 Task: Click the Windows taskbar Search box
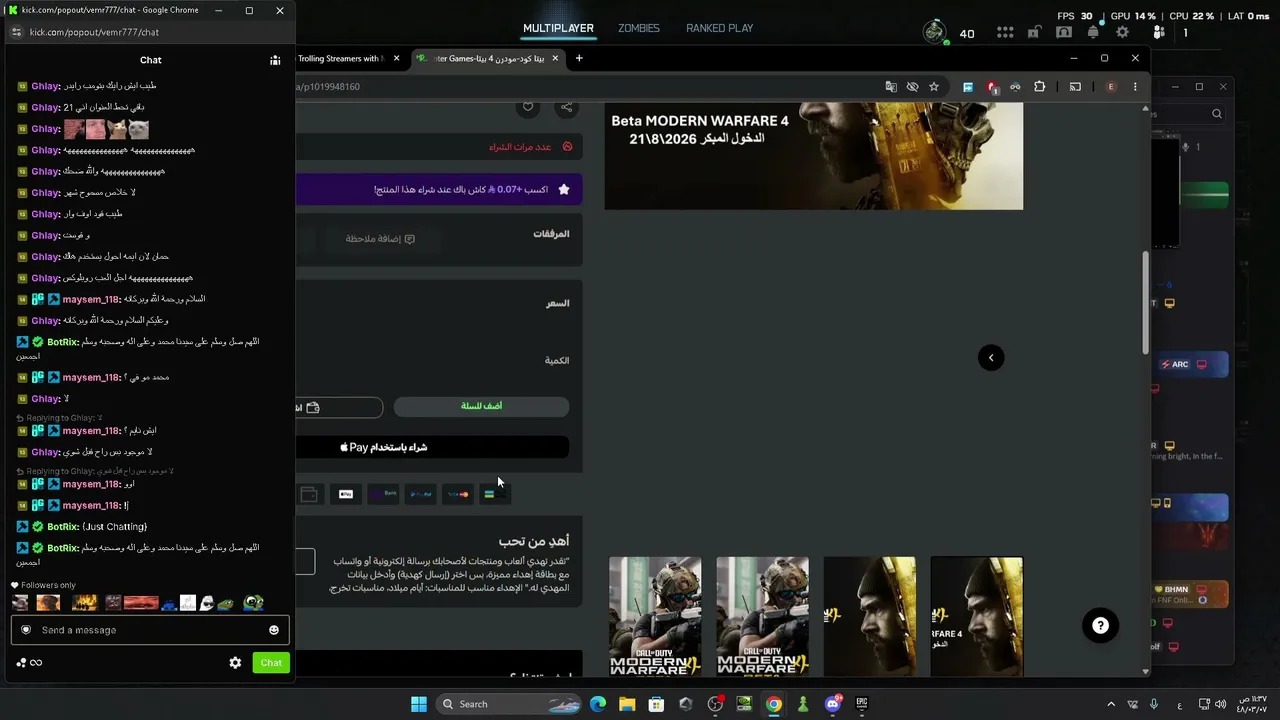pos(510,704)
